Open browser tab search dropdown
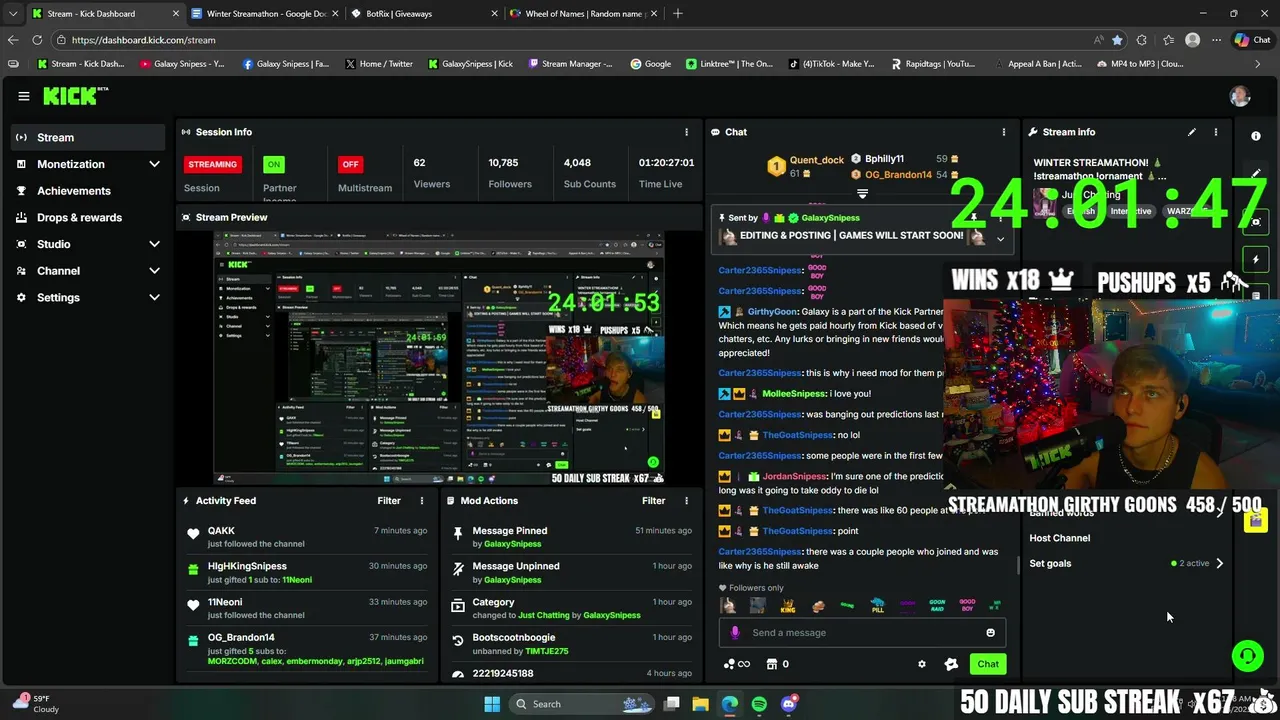This screenshot has height=720, width=1280. click(13, 14)
